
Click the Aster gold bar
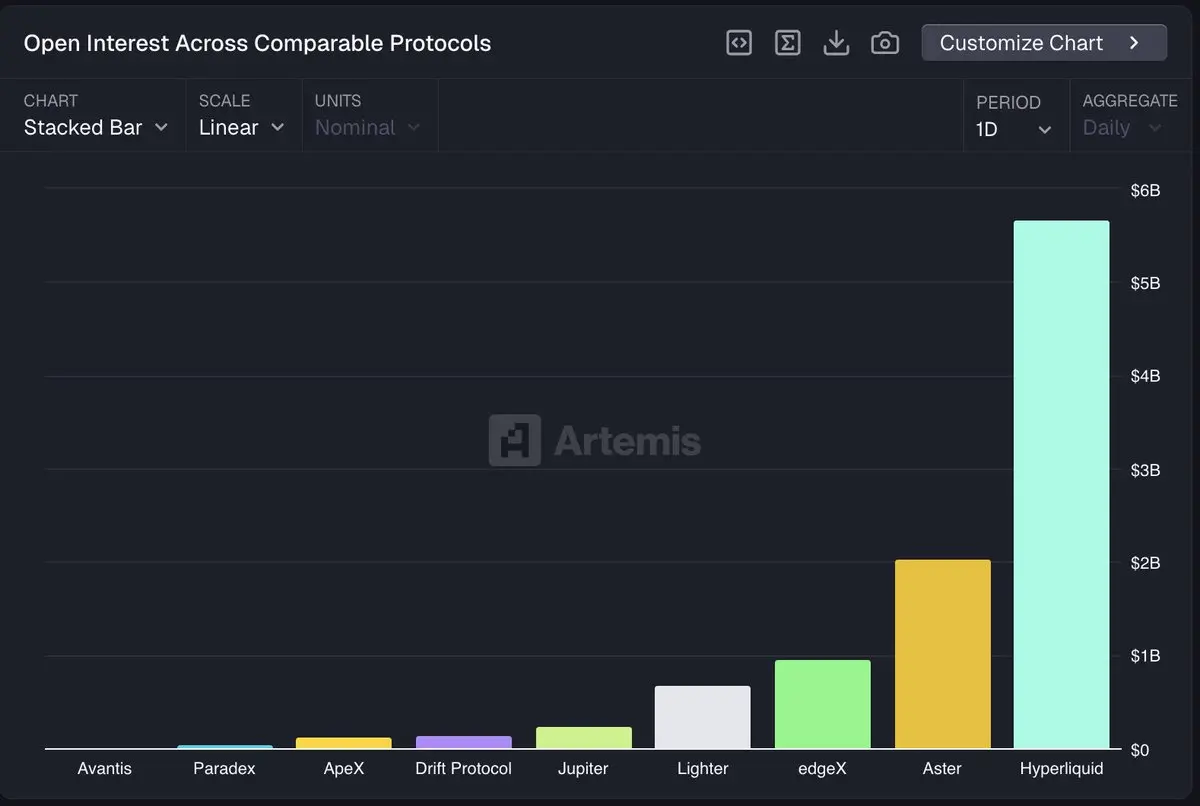pyautogui.click(x=942, y=654)
